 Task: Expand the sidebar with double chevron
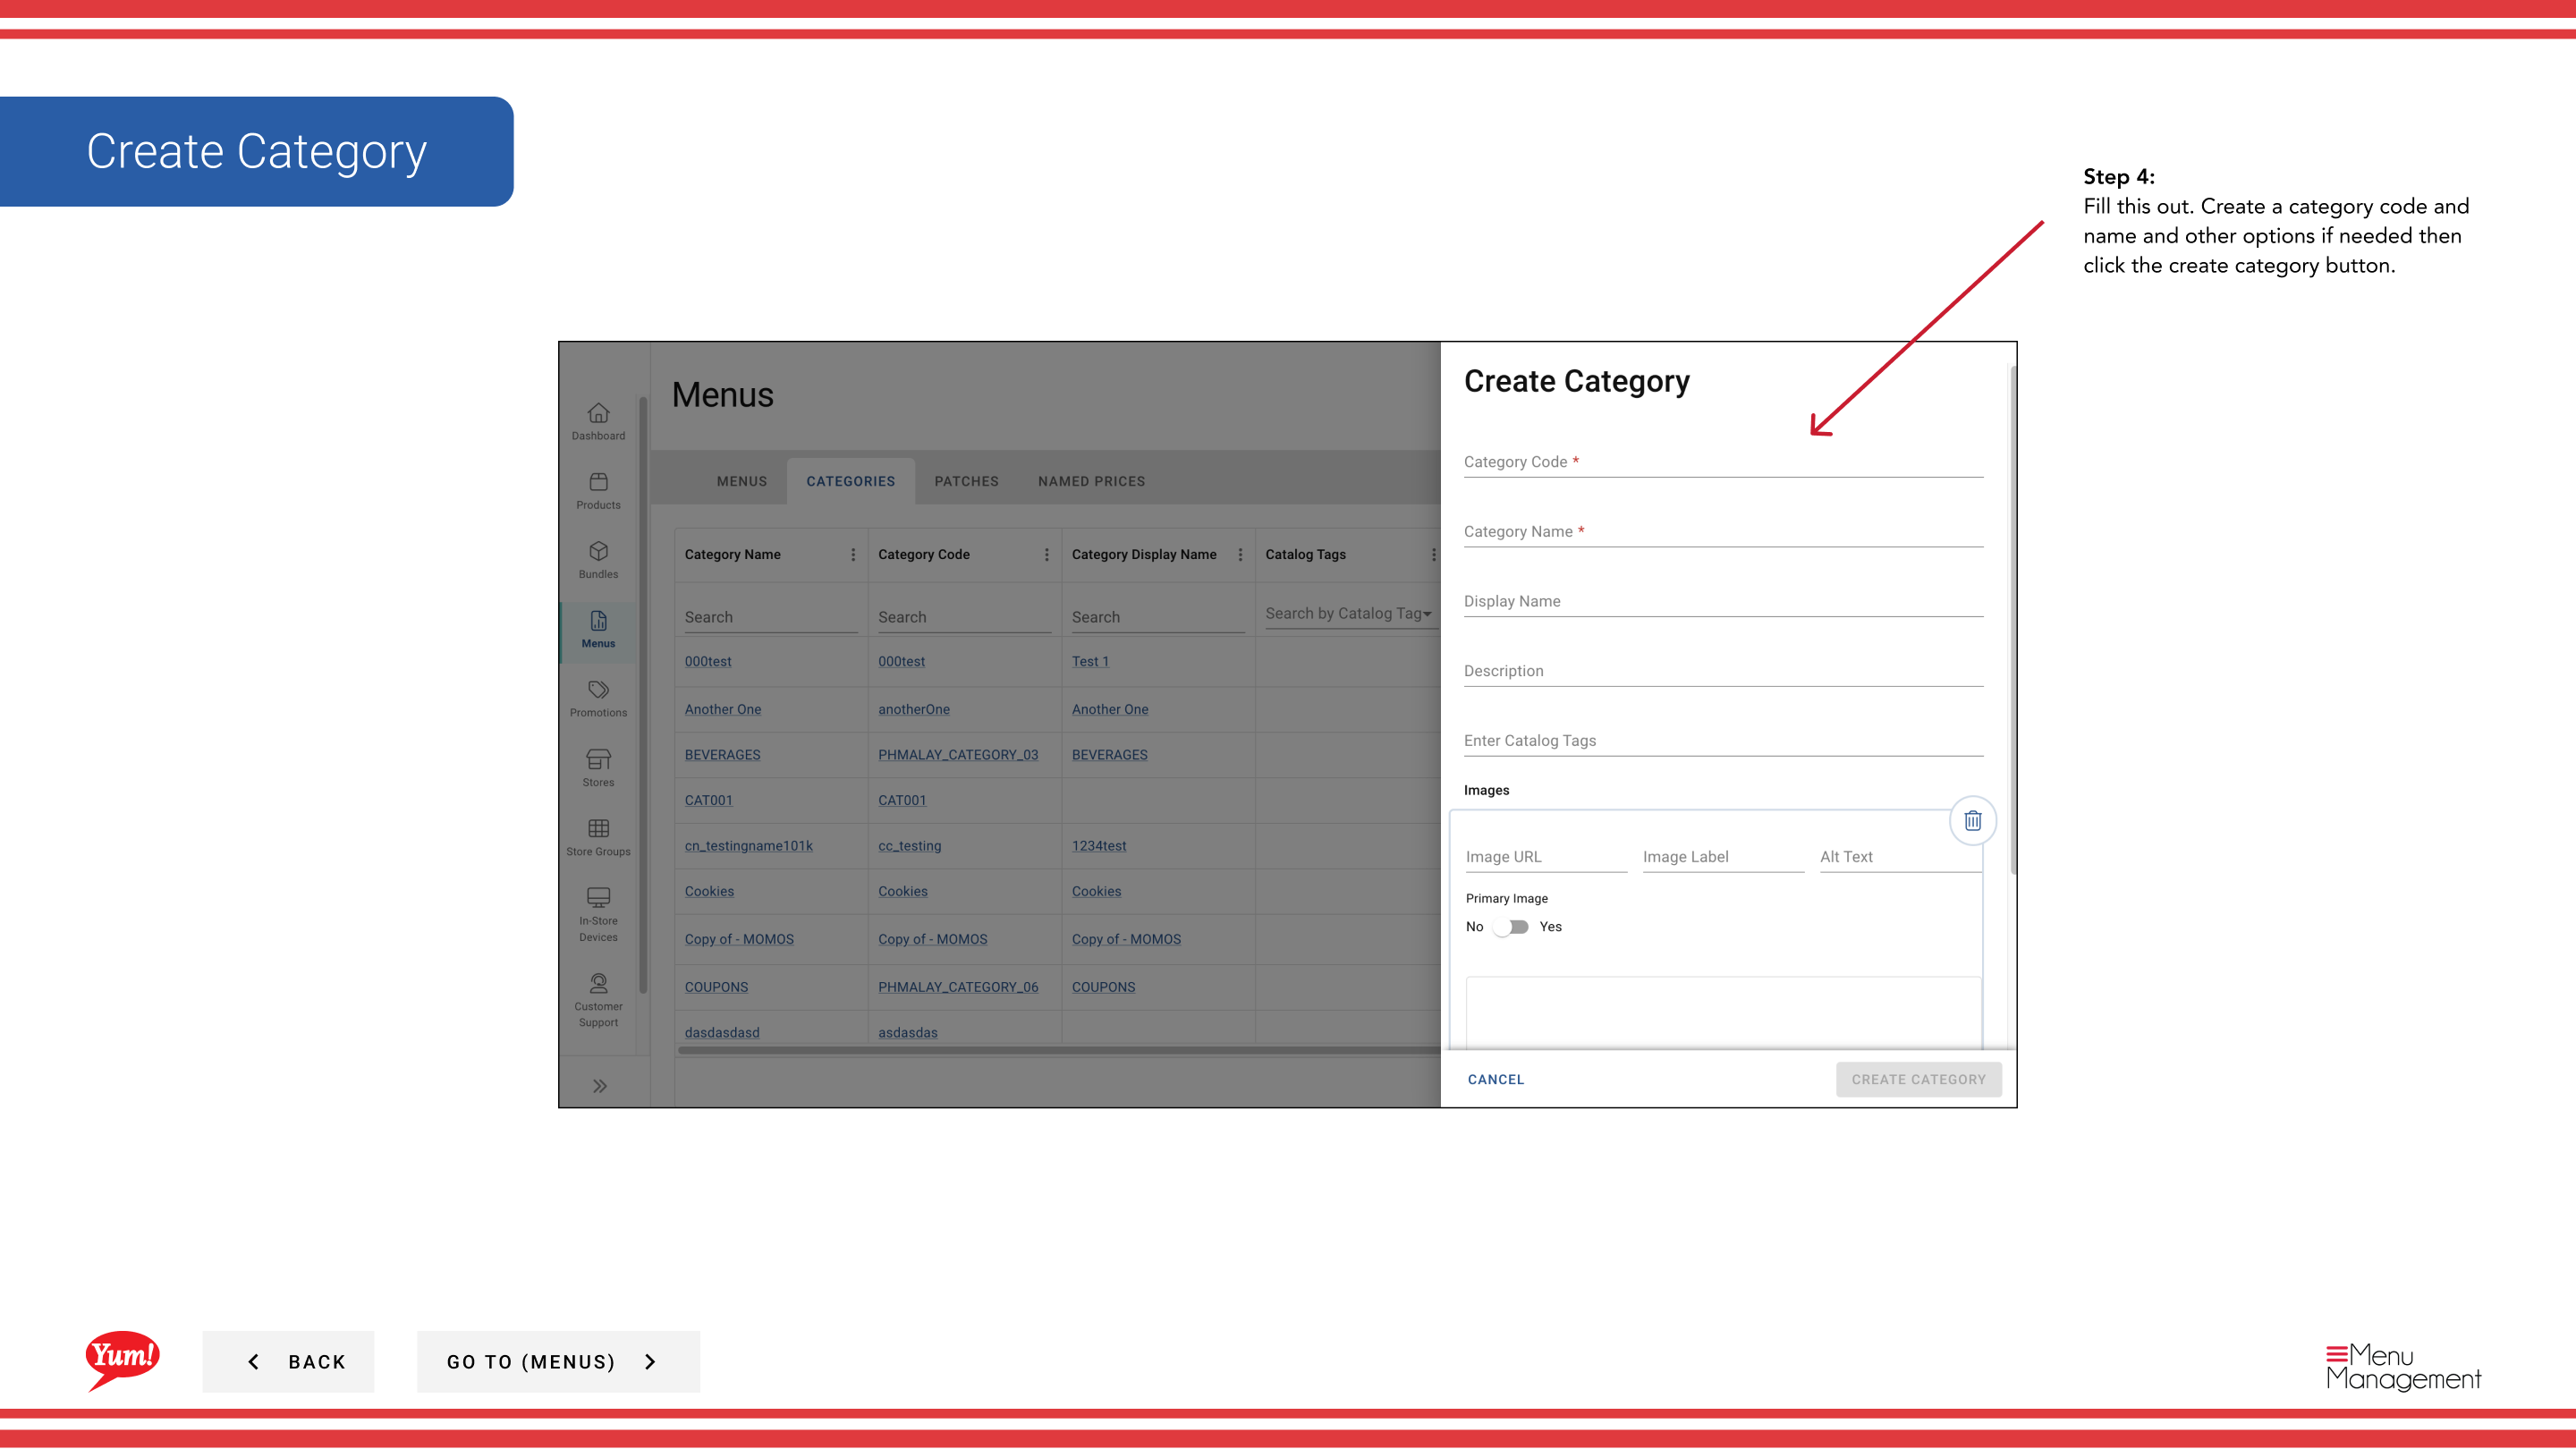coord(599,1086)
